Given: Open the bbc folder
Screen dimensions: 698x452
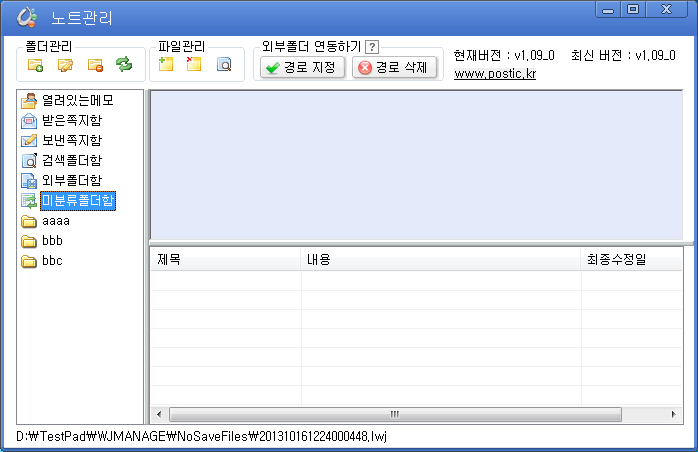Looking at the screenshot, I should (53, 261).
